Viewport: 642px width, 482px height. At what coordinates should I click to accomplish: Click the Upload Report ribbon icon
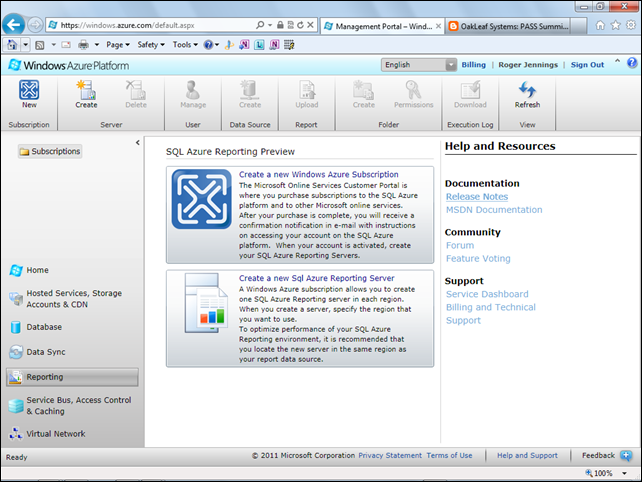click(307, 90)
